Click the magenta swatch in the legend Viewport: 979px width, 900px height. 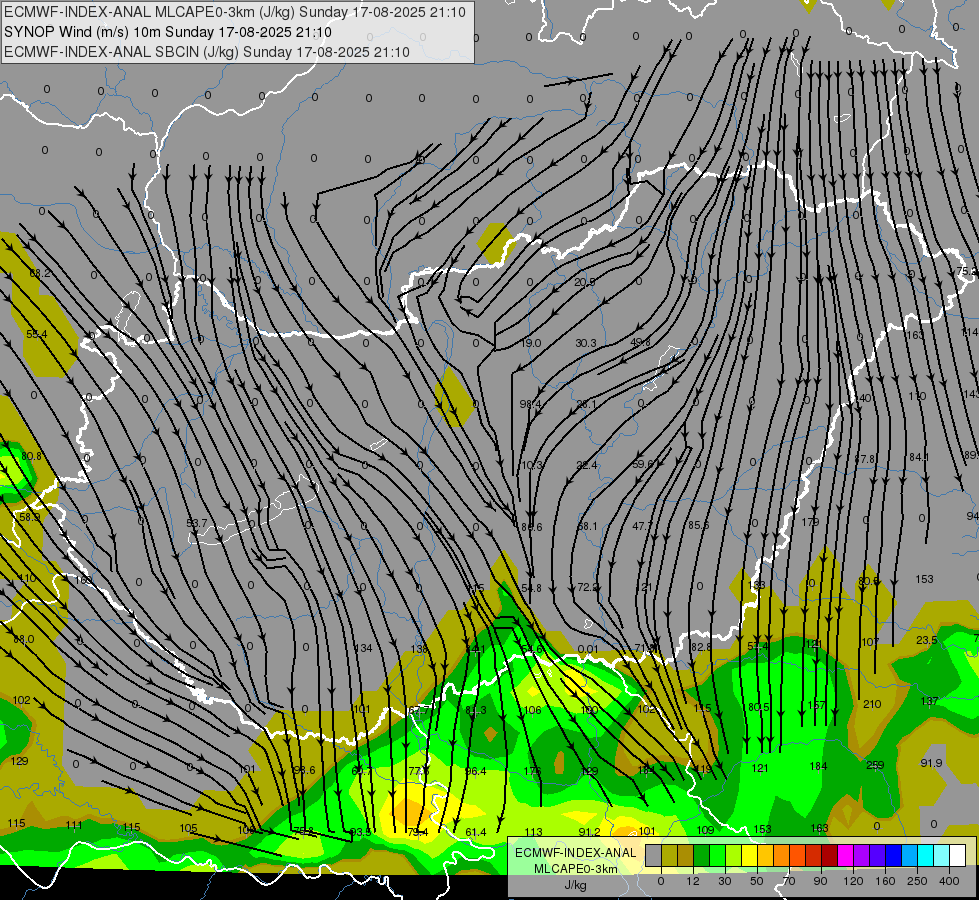[845, 855]
